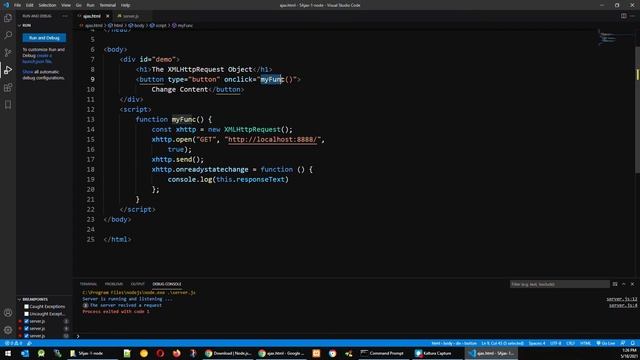This screenshot has width=640, height=360.
Task: Switch to the OUTPUT panel tab
Action: point(138,284)
